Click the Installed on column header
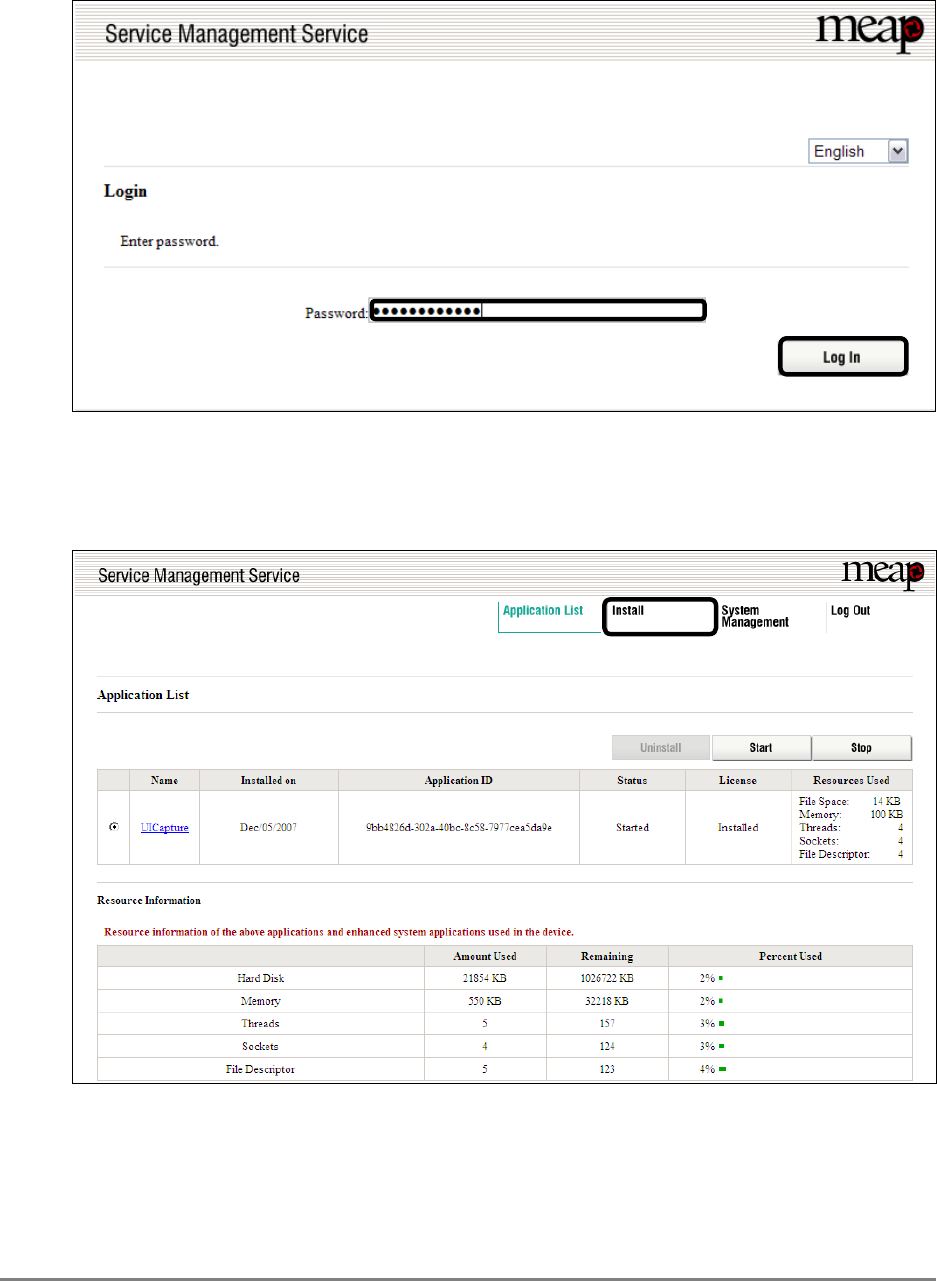This screenshot has width=937, height=1281. coord(269,780)
